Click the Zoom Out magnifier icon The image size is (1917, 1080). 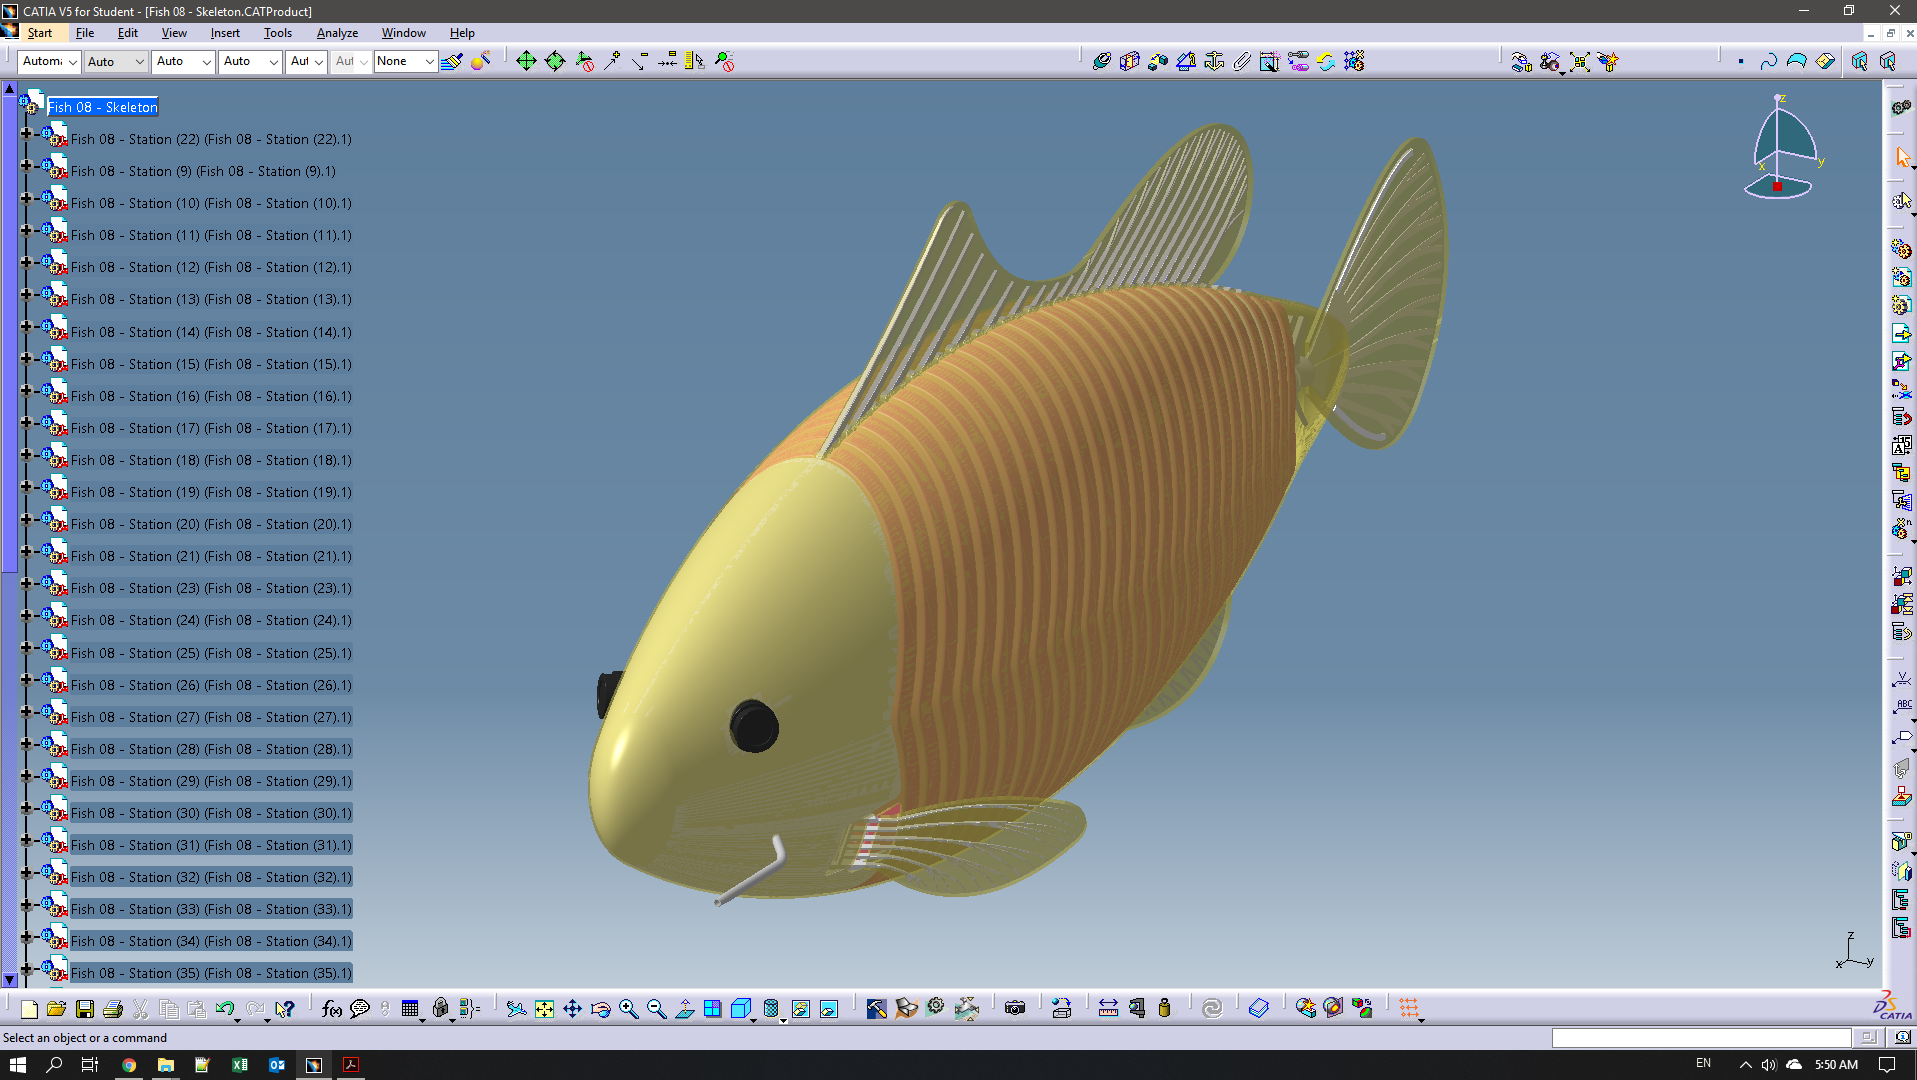[656, 1008]
